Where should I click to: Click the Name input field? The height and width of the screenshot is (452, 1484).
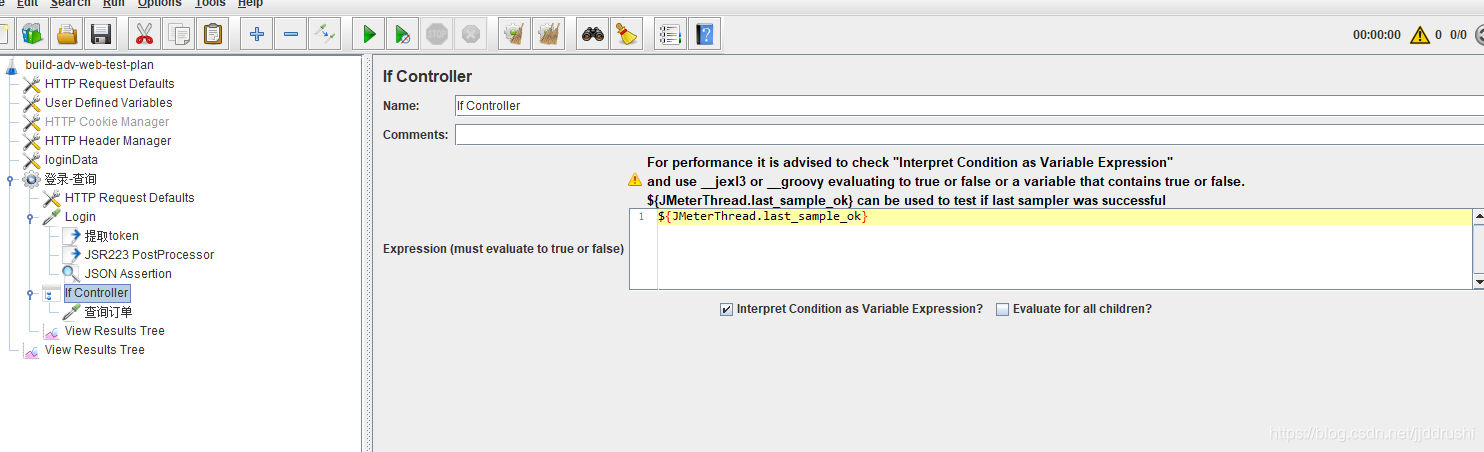(969, 105)
